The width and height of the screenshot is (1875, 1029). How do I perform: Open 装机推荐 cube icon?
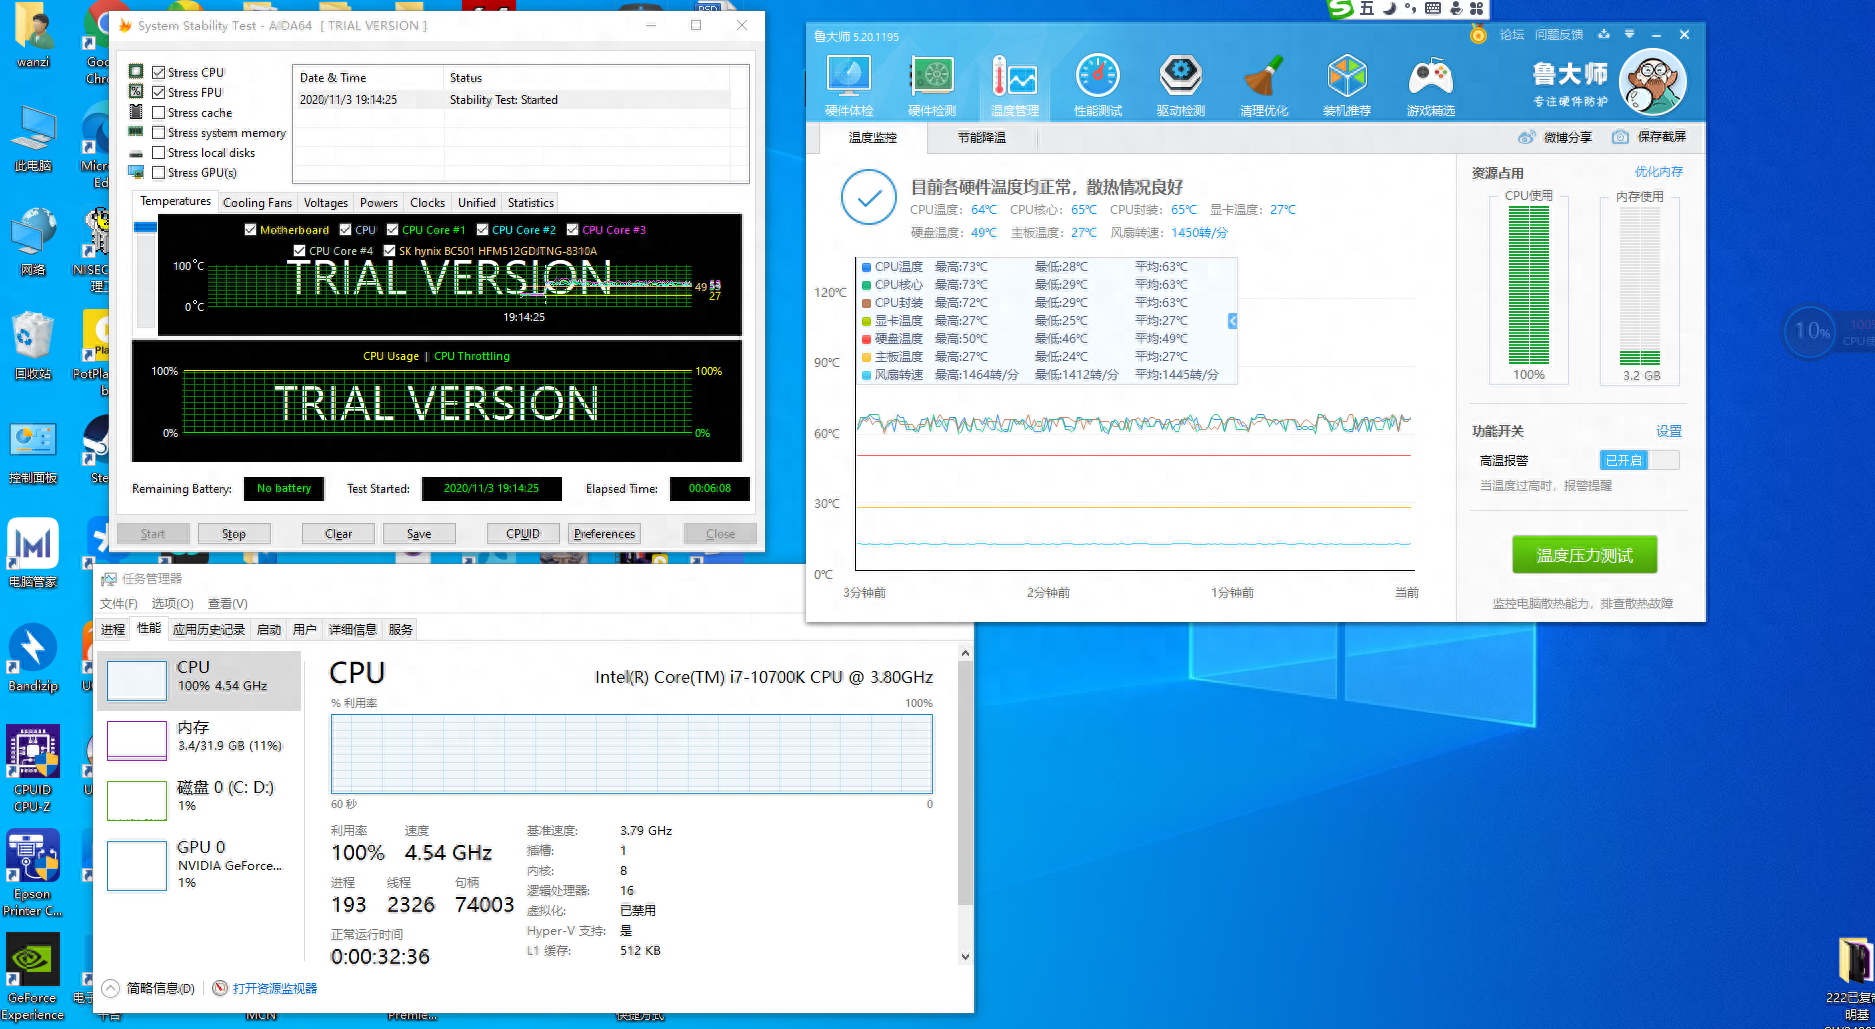pyautogui.click(x=1347, y=84)
